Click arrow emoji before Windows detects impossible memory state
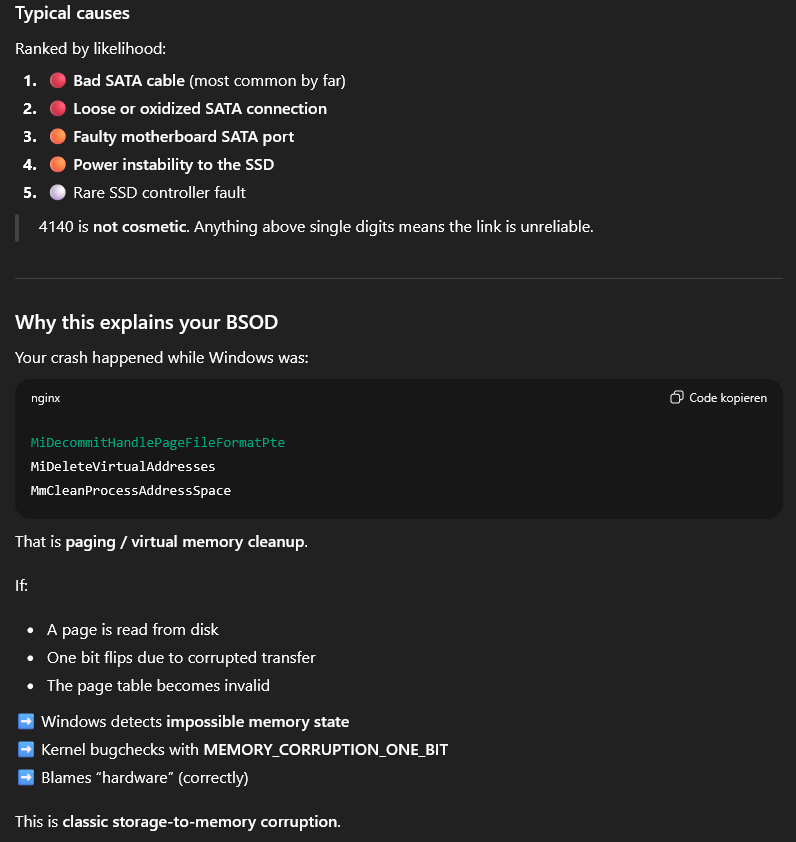The image size is (796, 842). tap(26, 721)
